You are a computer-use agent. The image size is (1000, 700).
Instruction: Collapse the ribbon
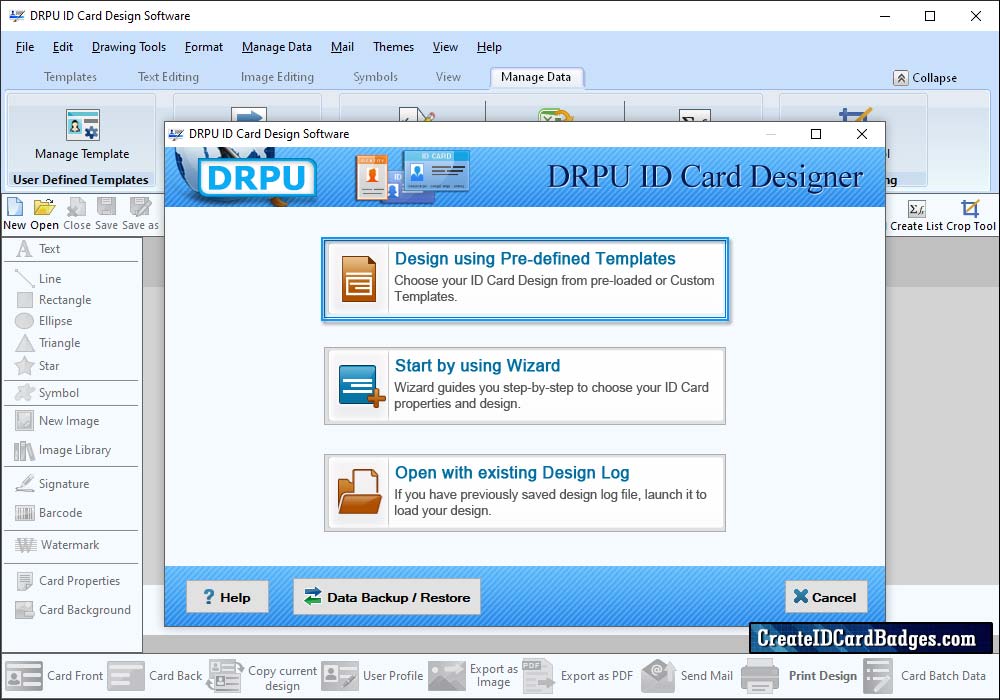925,78
